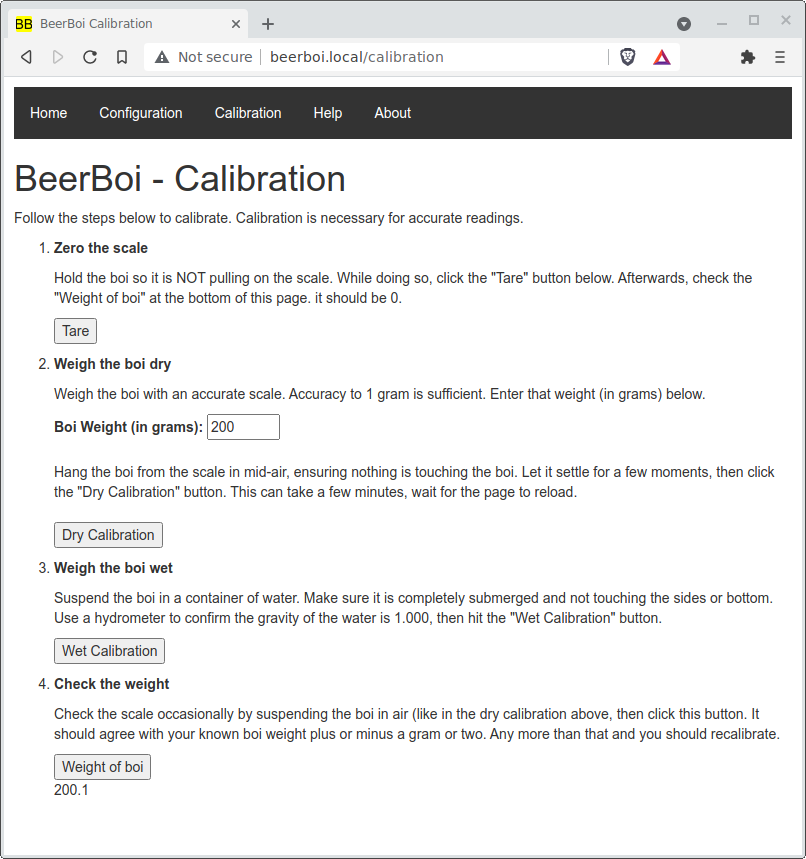Click the Boi Weight grams input field

click(243, 427)
